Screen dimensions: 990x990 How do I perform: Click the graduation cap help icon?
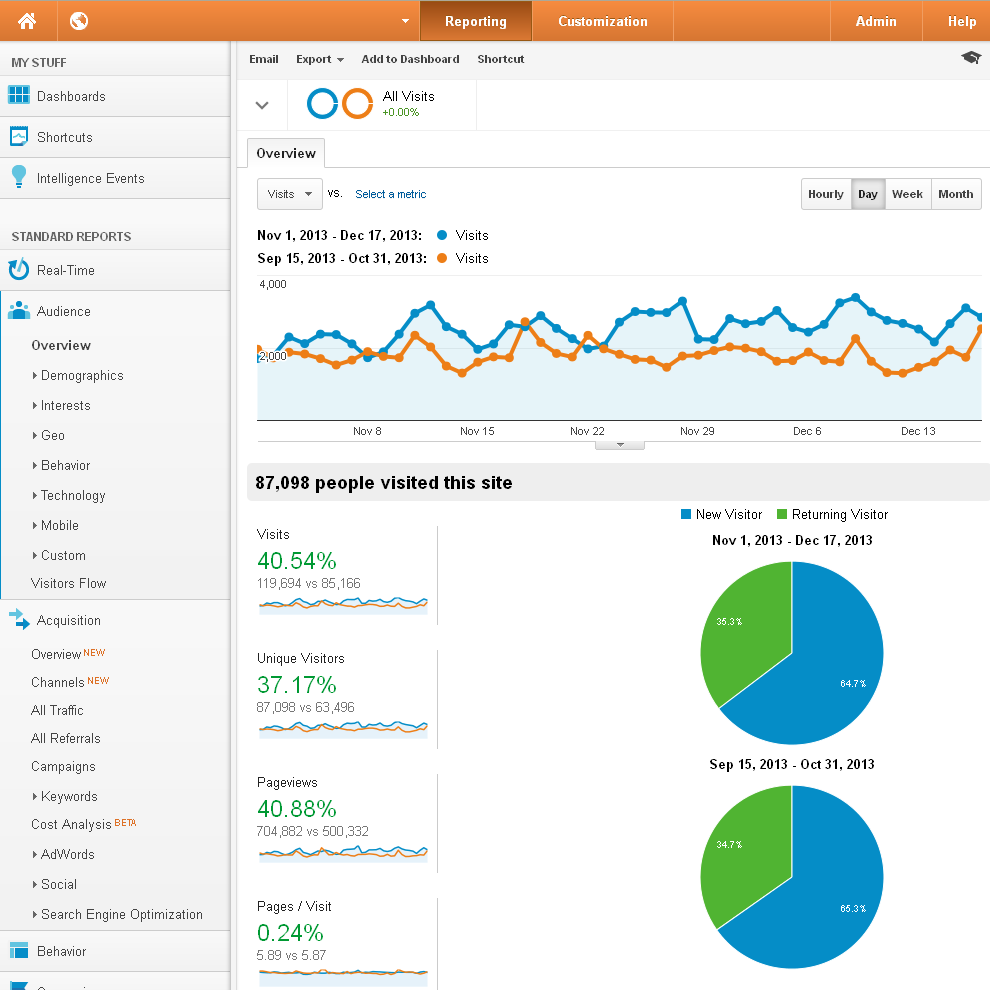[x=970, y=59]
